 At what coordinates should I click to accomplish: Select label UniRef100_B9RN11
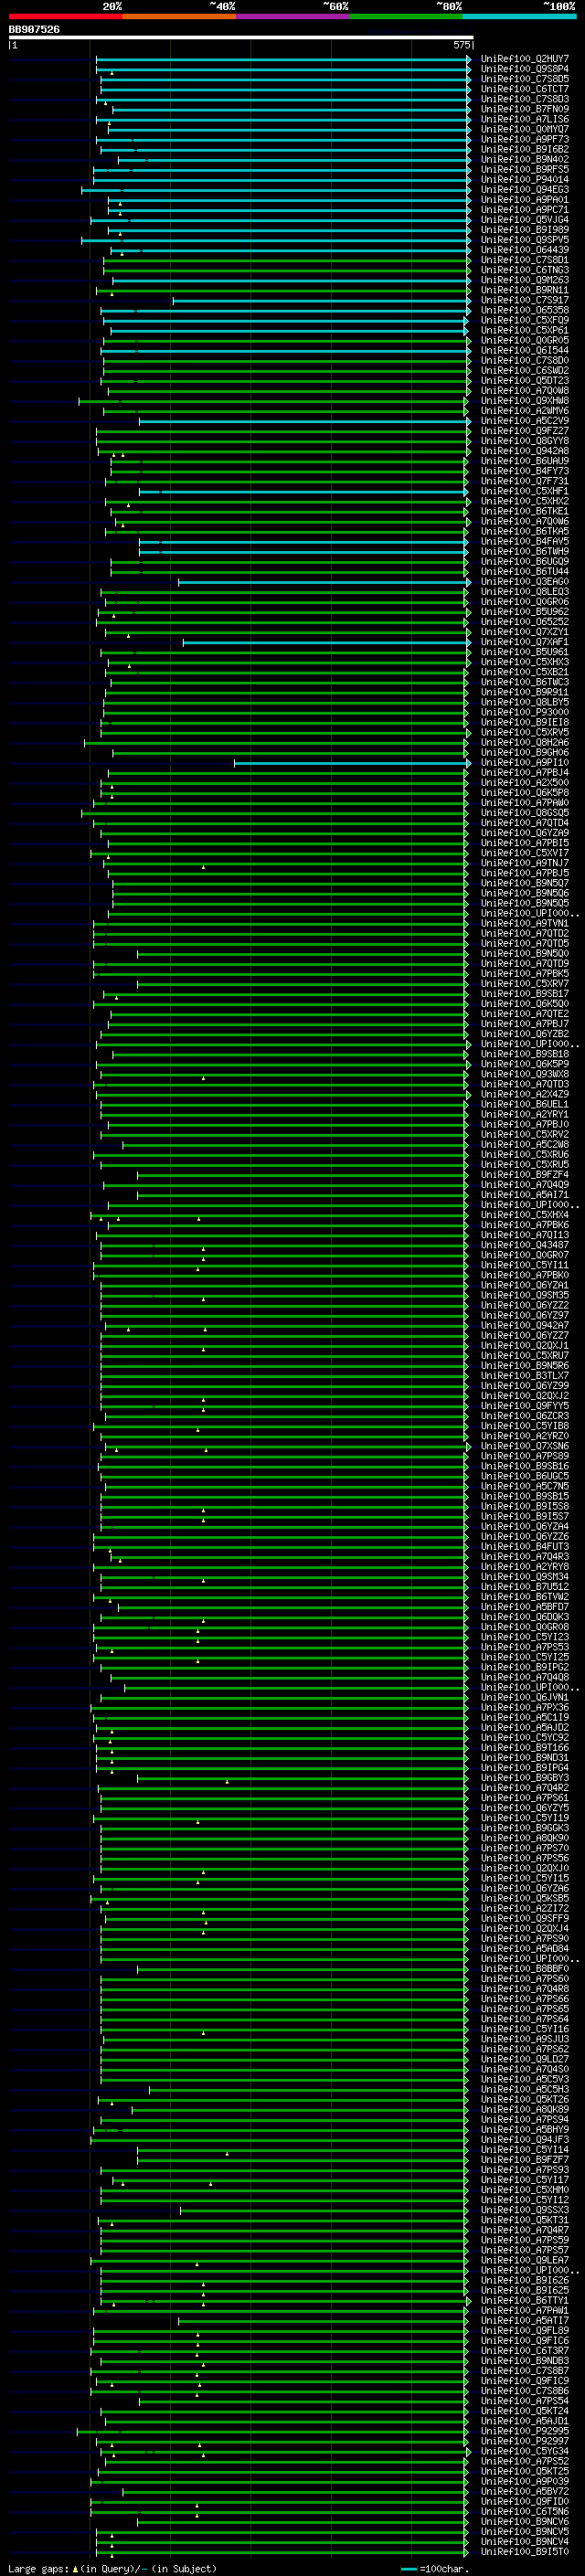coord(524,290)
